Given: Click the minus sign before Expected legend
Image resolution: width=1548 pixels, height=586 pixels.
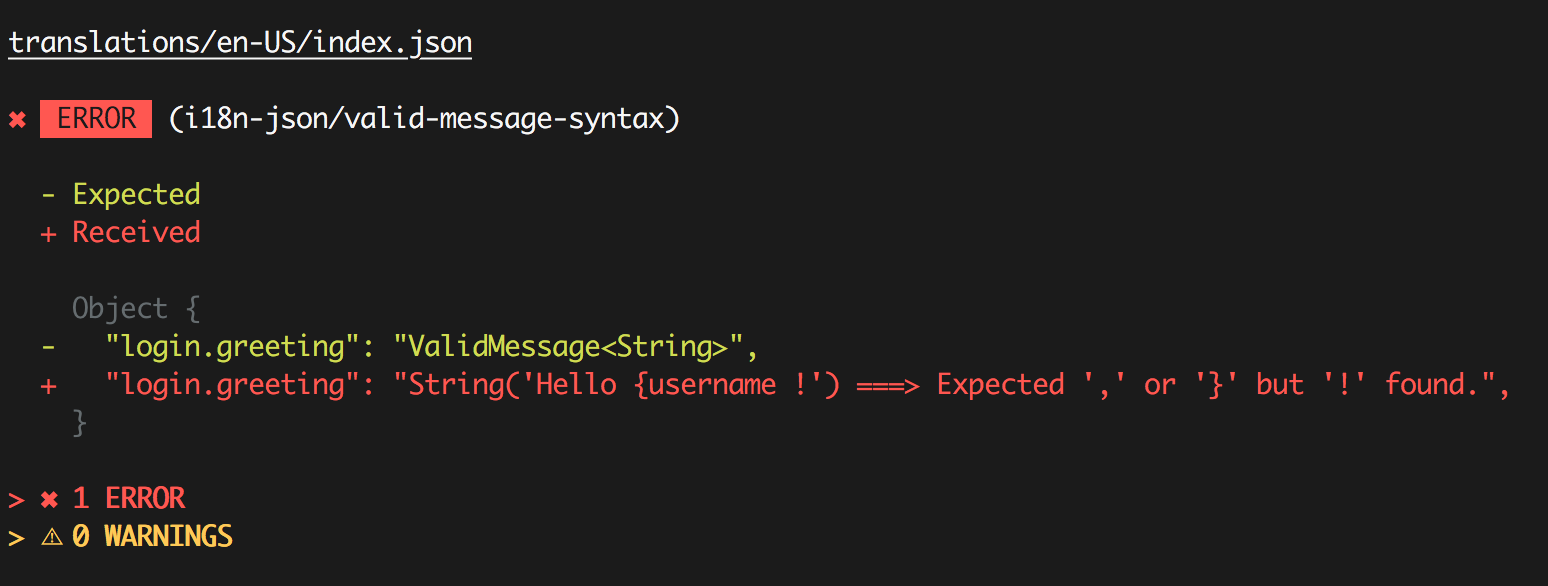Looking at the screenshot, I should 48,194.
